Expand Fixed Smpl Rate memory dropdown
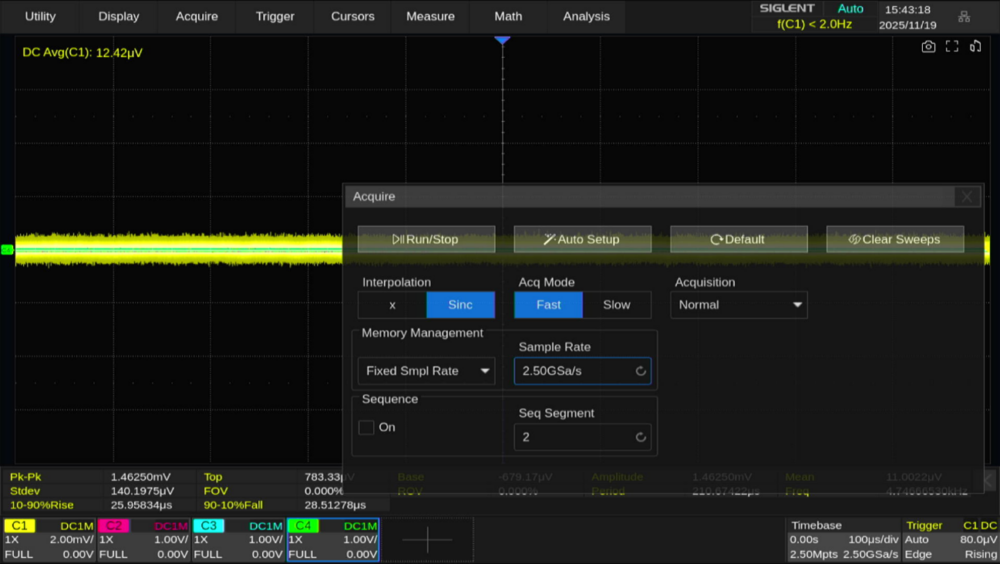 coord(426,371)
